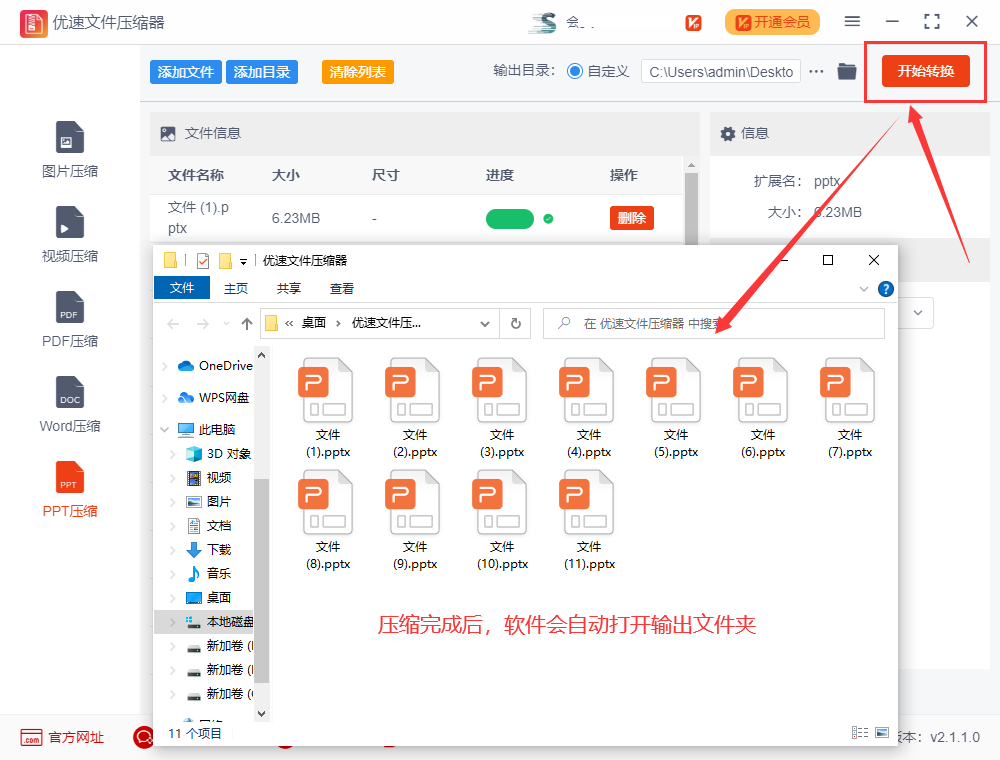Select the PPT压缩 tool in sidebar
1000x760 pixels.
coord(70,489)
